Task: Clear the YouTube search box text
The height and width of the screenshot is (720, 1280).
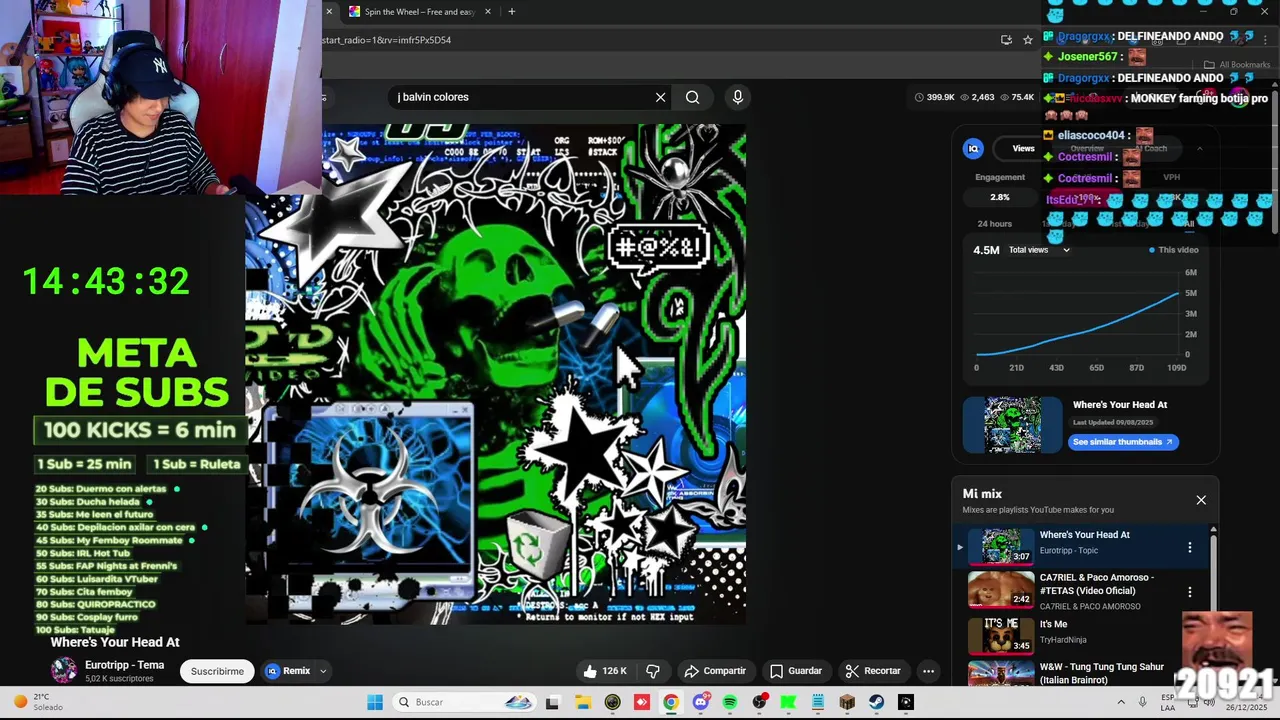Action: (x=660, y=97)
